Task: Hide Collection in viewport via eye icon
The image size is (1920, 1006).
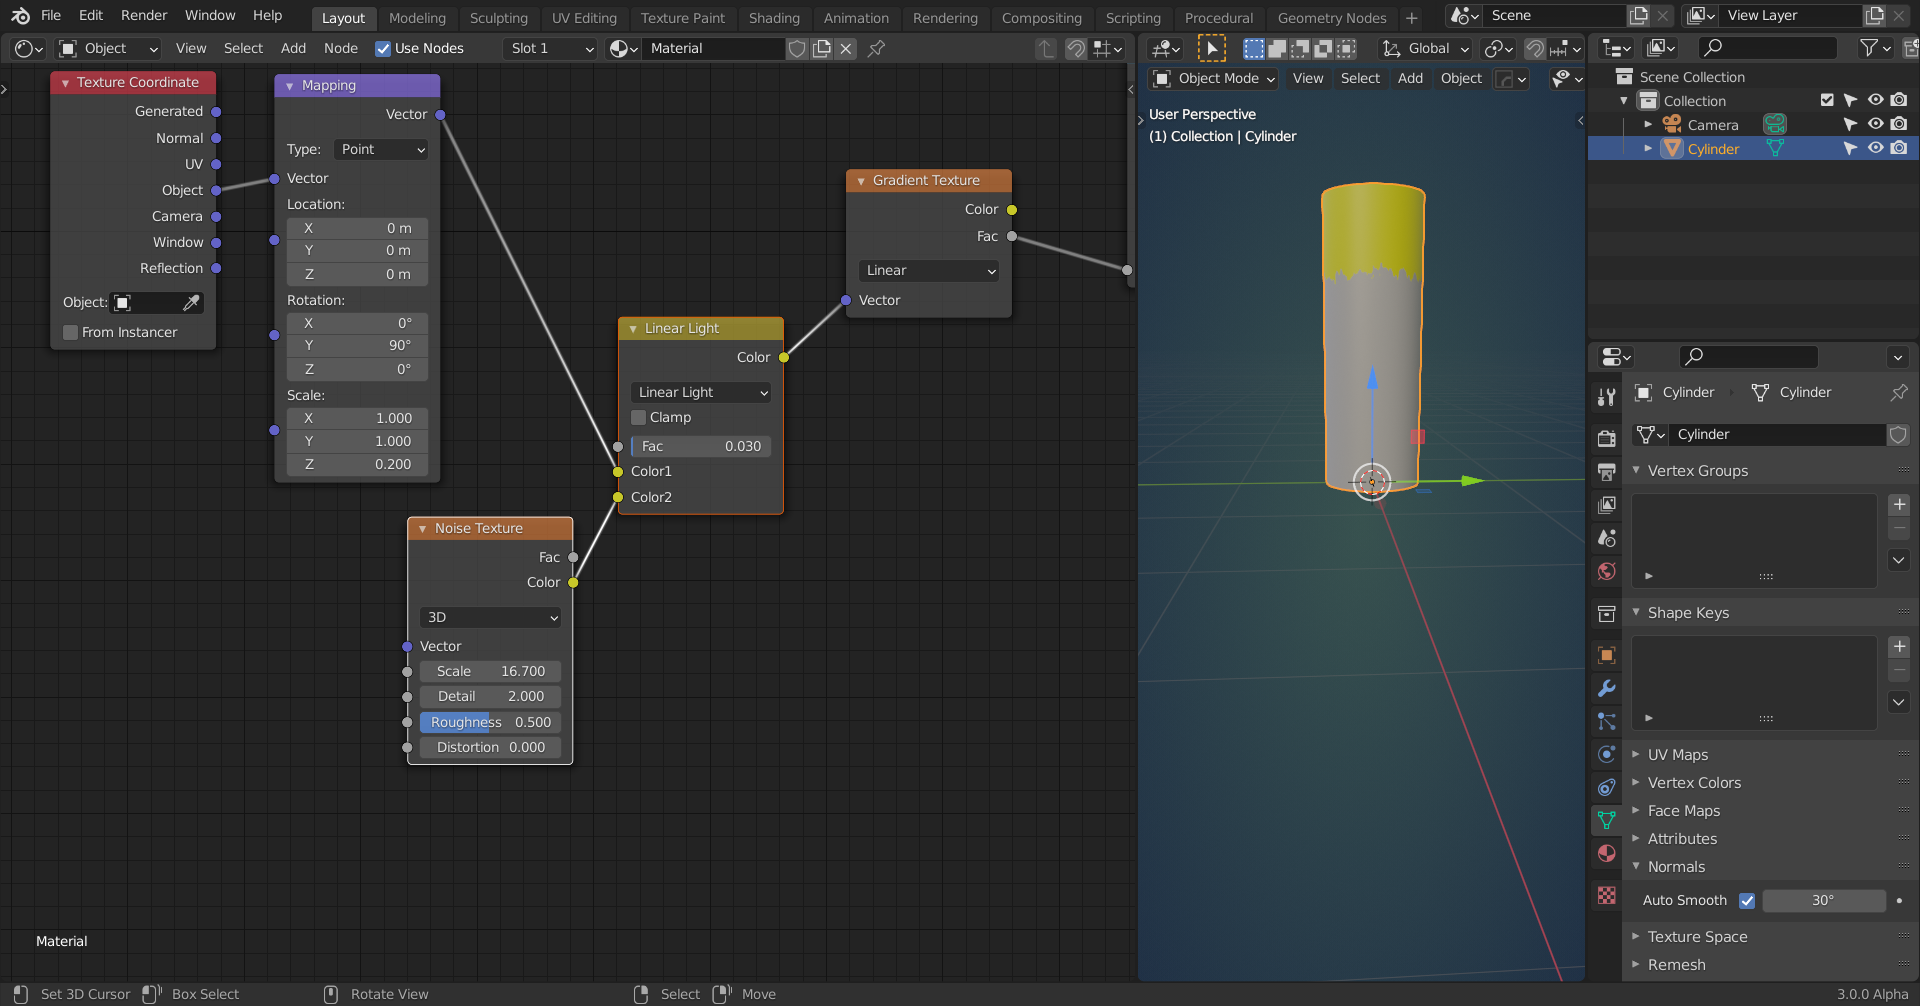Action: [x=1875, y=100]
